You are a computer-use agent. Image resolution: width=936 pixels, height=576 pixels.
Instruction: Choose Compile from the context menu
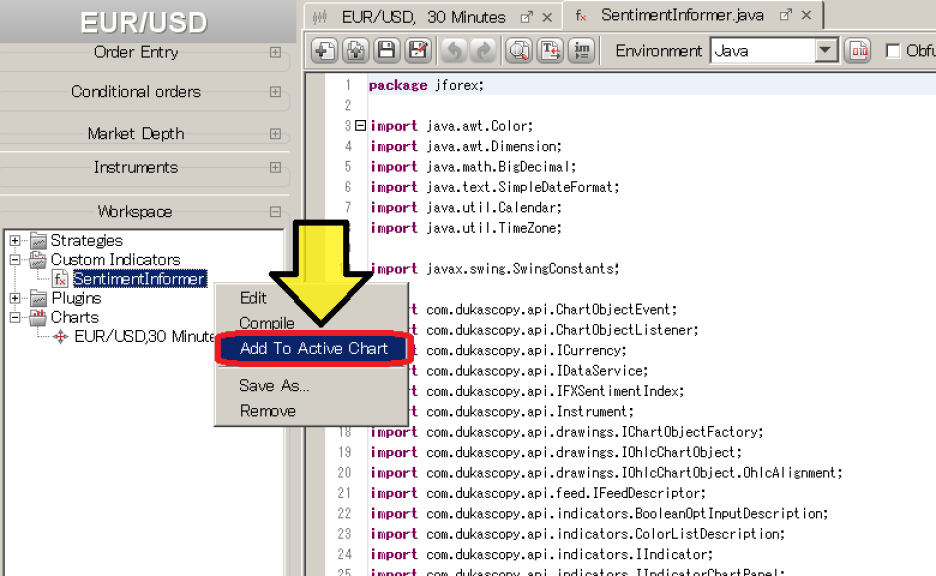click(267, 323)
